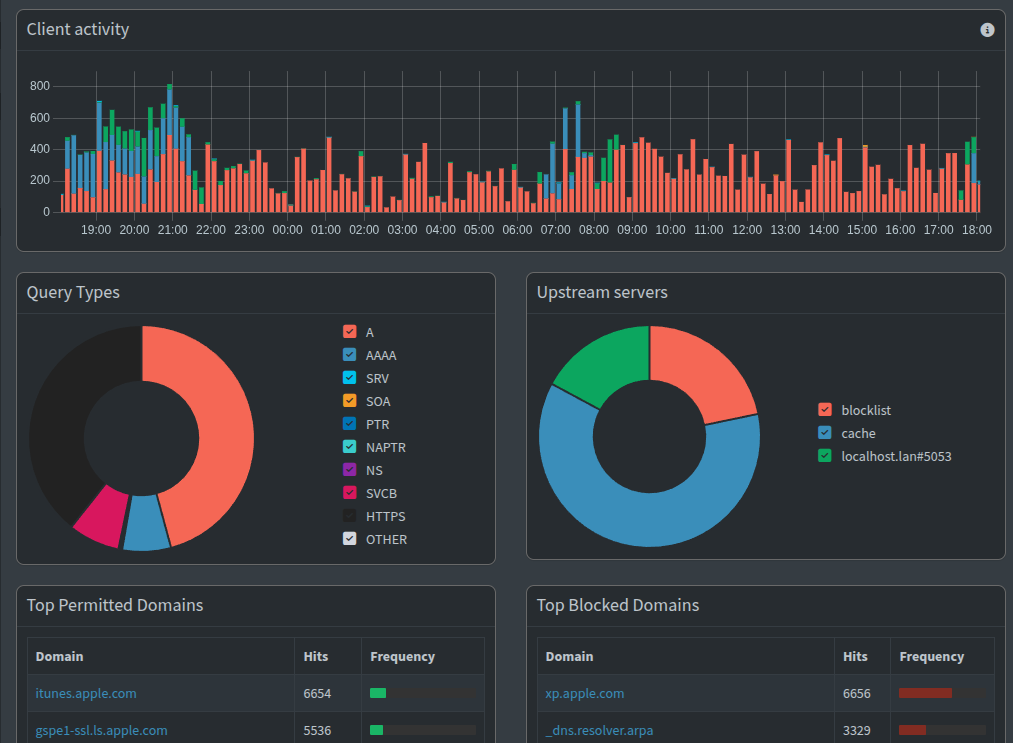1013x743 pixels.
Task: Toggle the NS legend checkbox
Action: click(350, 470)
